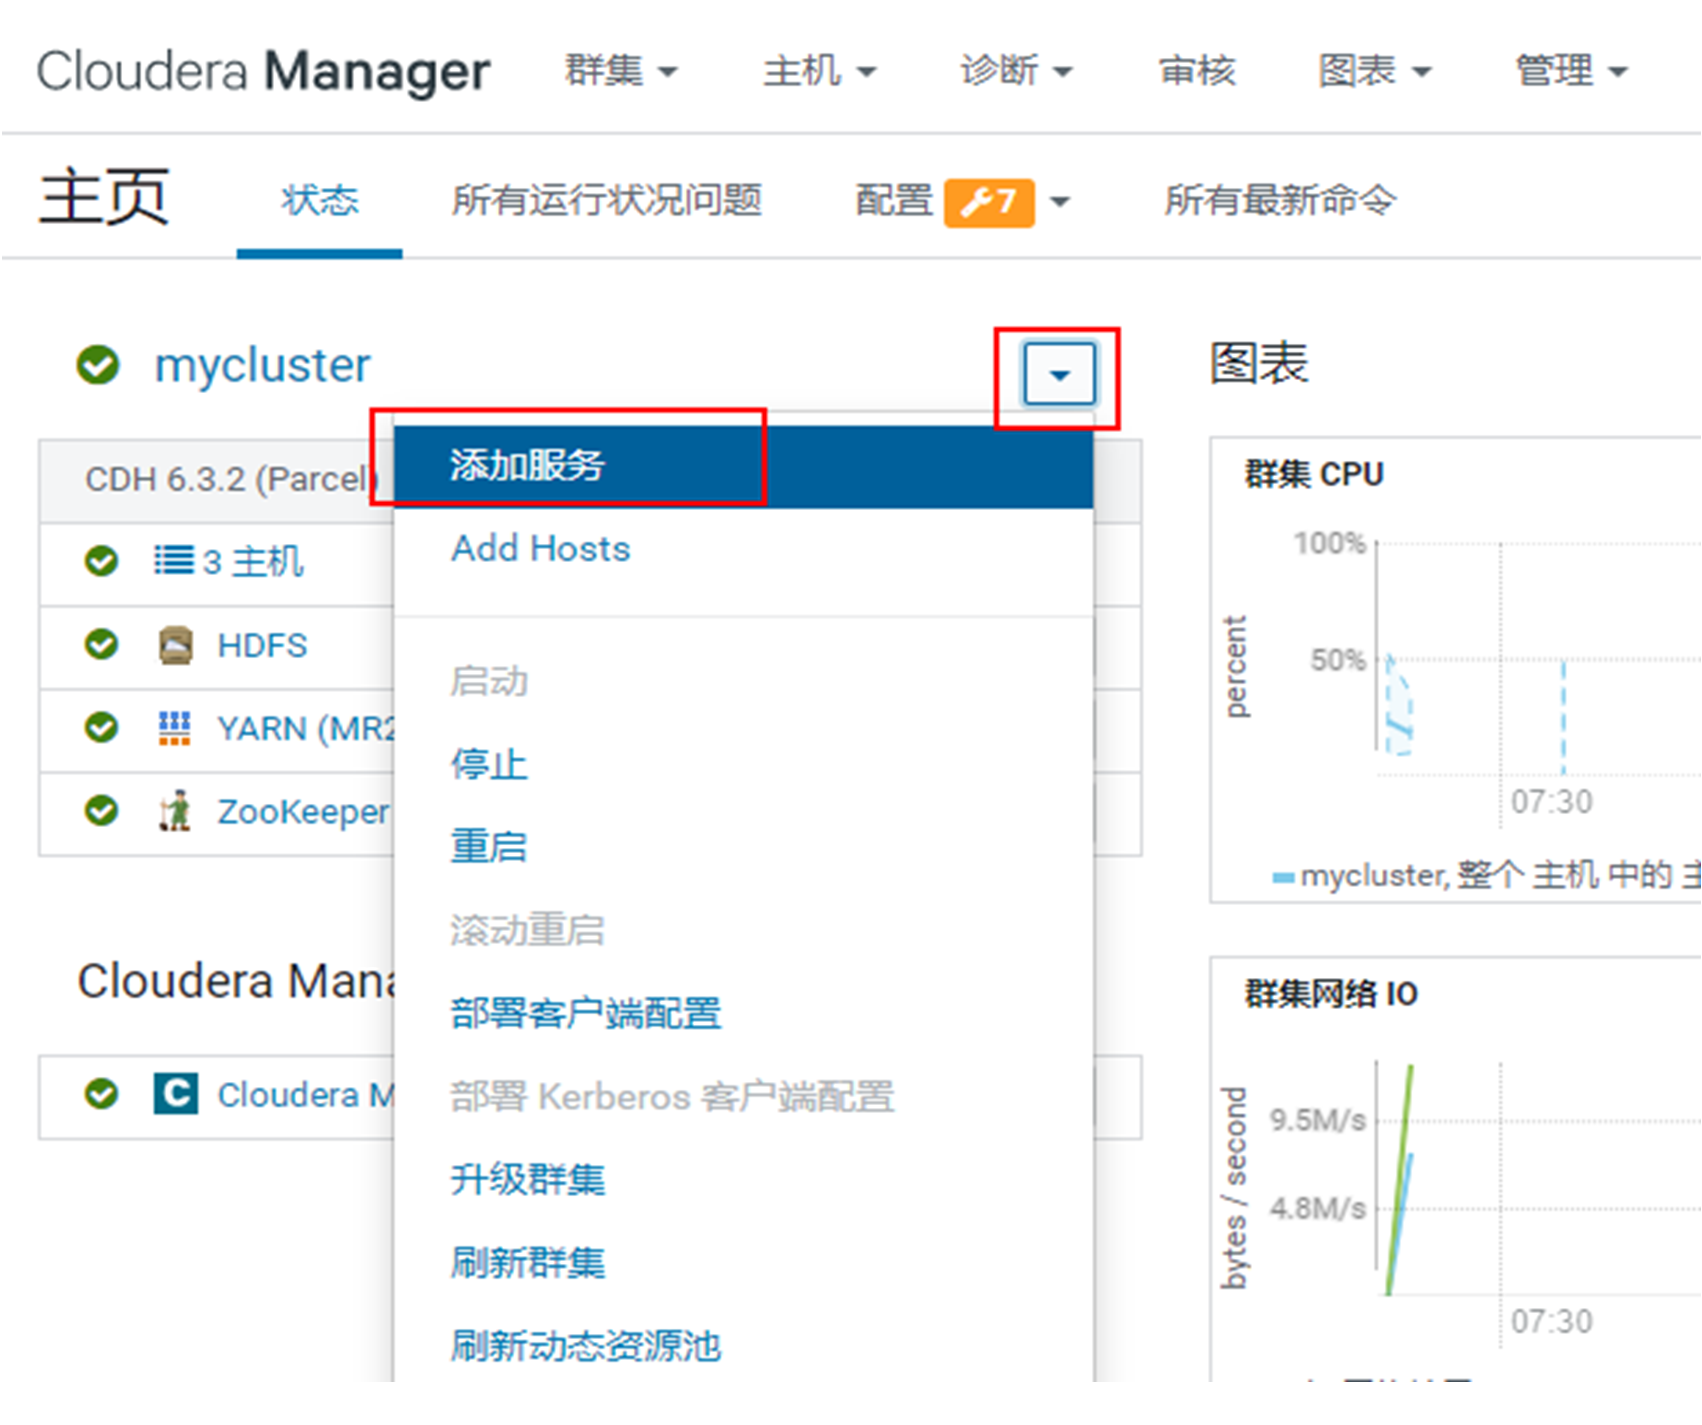This screenshot has width=1702, height=1425.
Task: Click the 群集 CPU chart plot area
Action: (1538, 660)
